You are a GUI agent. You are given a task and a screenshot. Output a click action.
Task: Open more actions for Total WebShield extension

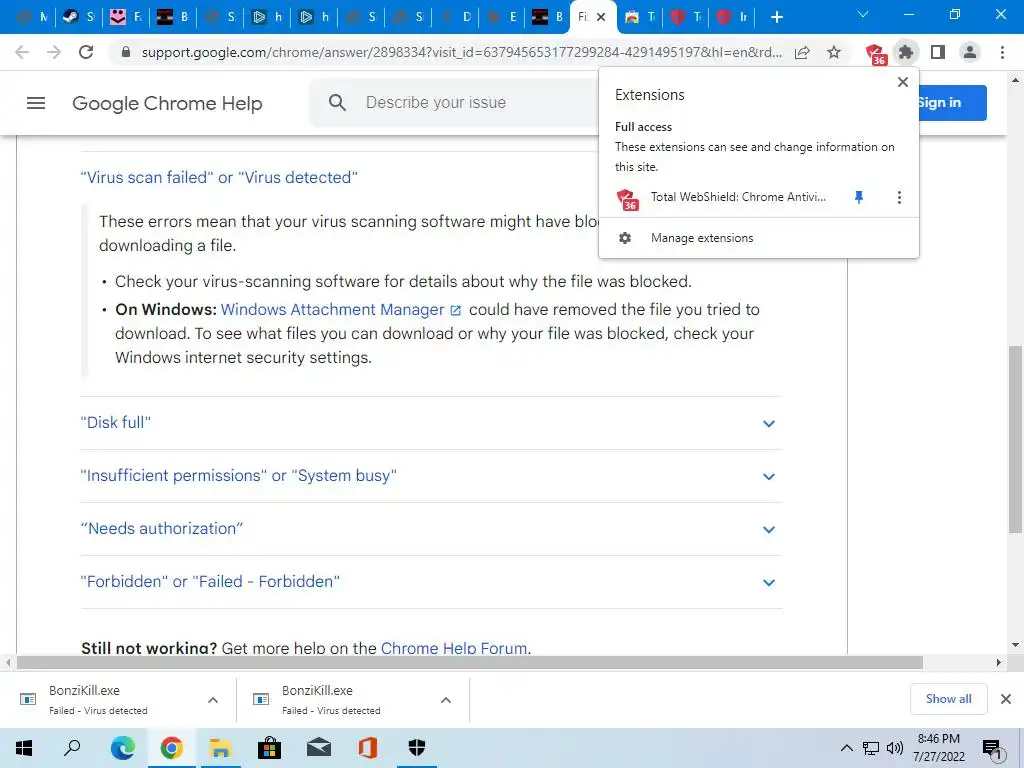tap(899, 197)
